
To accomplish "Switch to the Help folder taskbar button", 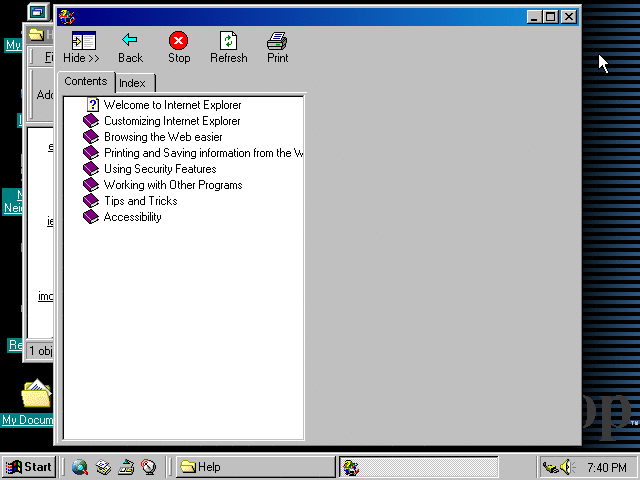I will (255, 467).
